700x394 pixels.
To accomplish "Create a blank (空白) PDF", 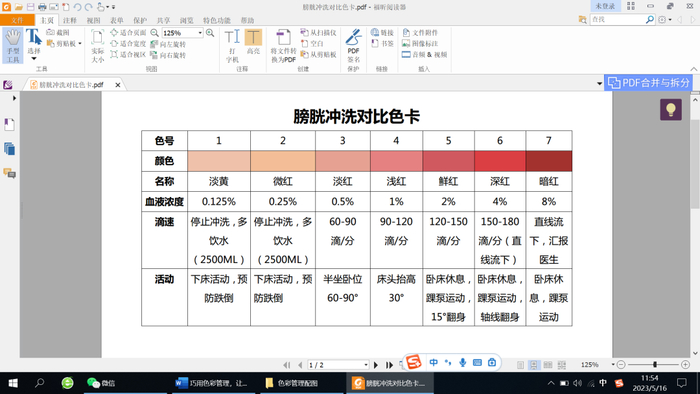I will point(312,44).
